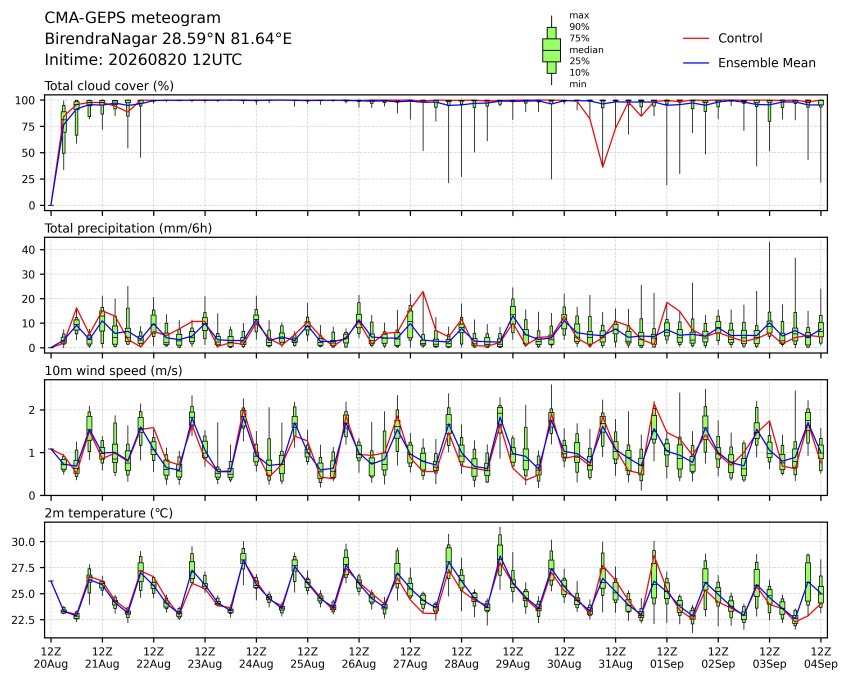The width and height of the screenshot is (849, 681).
Task: Click the green box-plot legend symbol
Action: (x=552, y=50)
